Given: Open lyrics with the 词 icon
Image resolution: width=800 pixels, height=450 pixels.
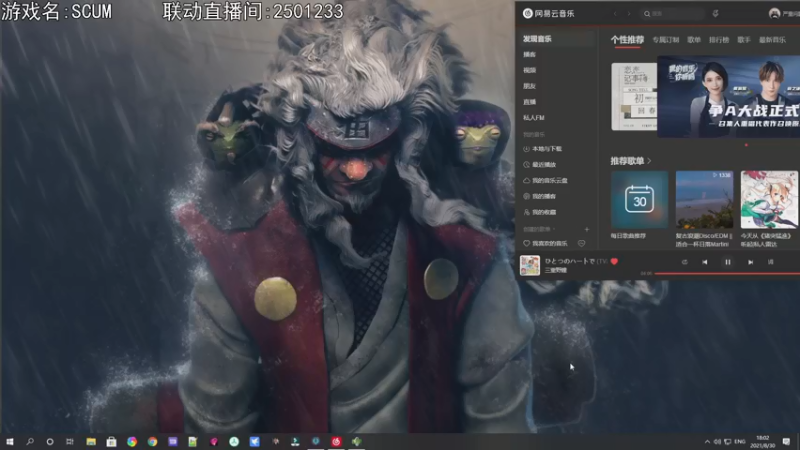Looking at the screenshot, I should (x=770, y=262).
